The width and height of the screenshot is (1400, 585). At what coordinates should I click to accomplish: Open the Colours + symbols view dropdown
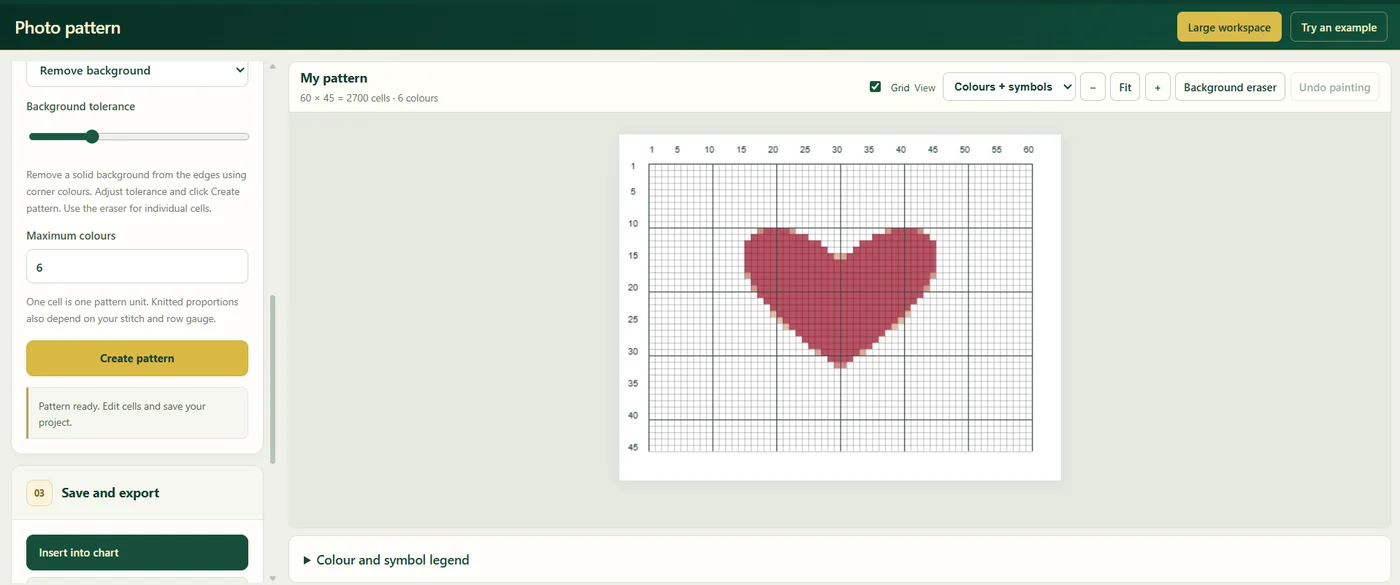[x=1009, y=87]
